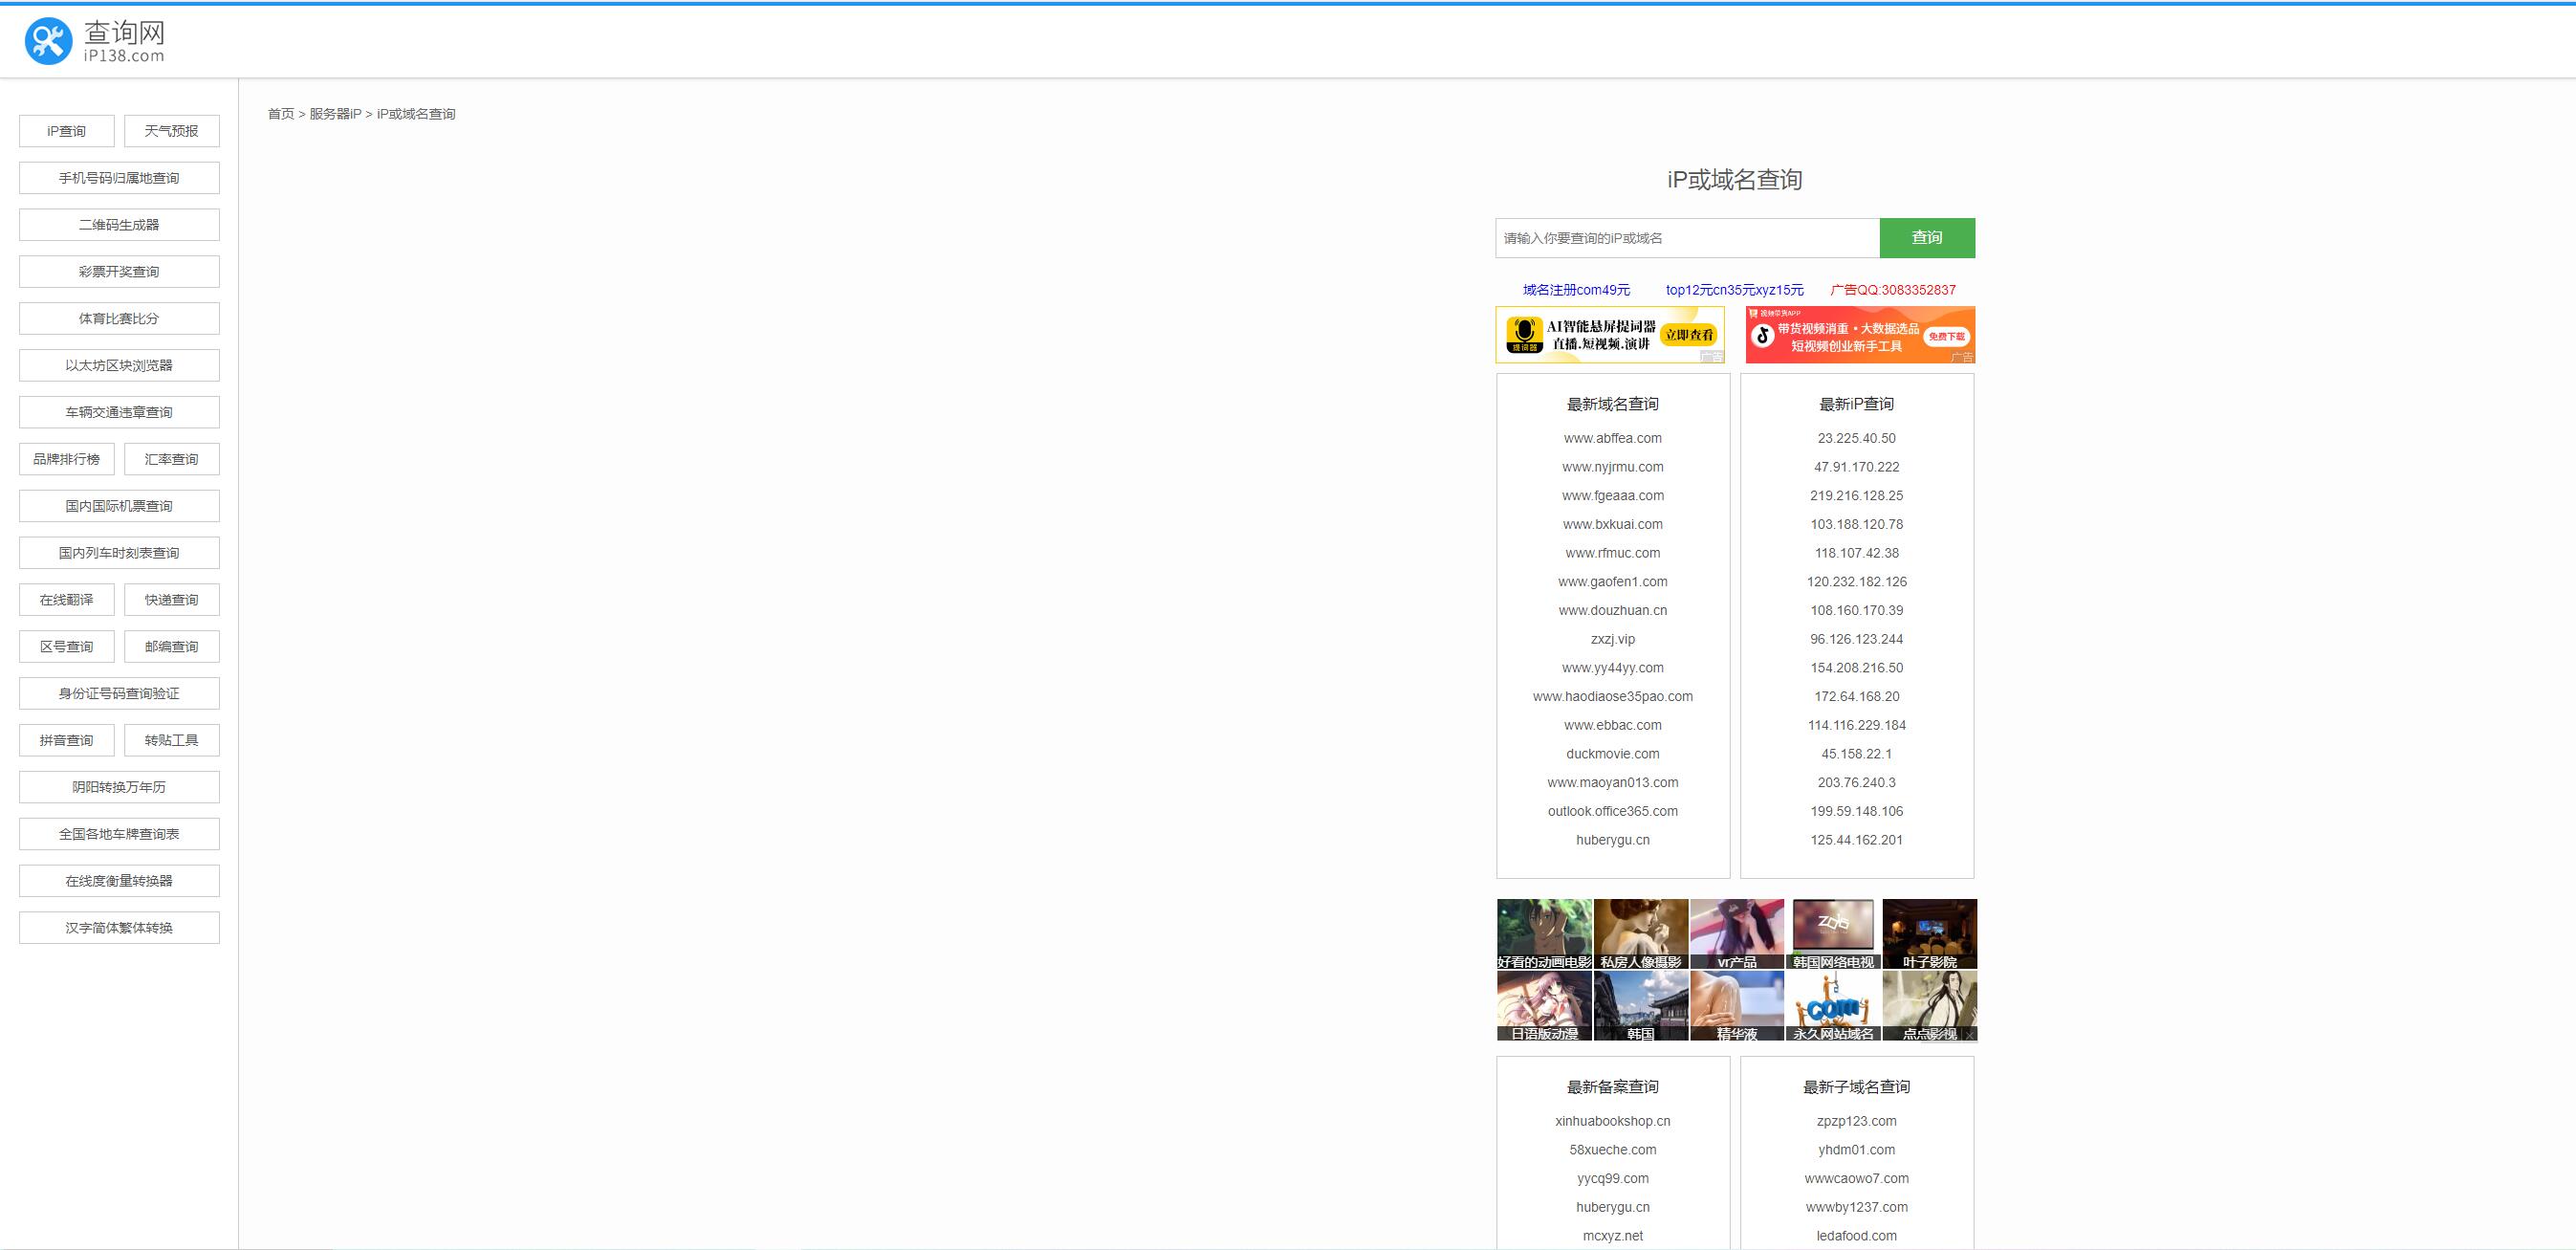Image resolution: width=2576 pixels, height=1250 pixels.
Task: Open the 精华液 thumbnail
Action: (x=1737, y=1006)
